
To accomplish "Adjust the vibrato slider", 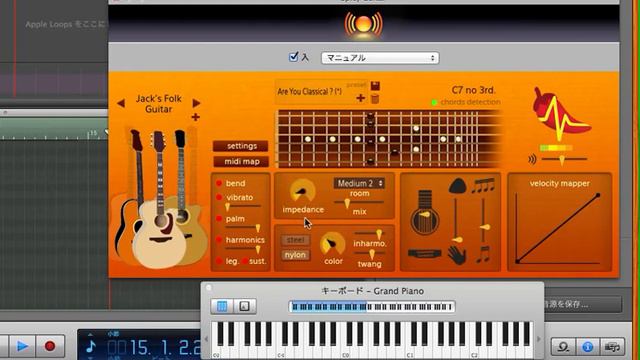I will 244,207.
